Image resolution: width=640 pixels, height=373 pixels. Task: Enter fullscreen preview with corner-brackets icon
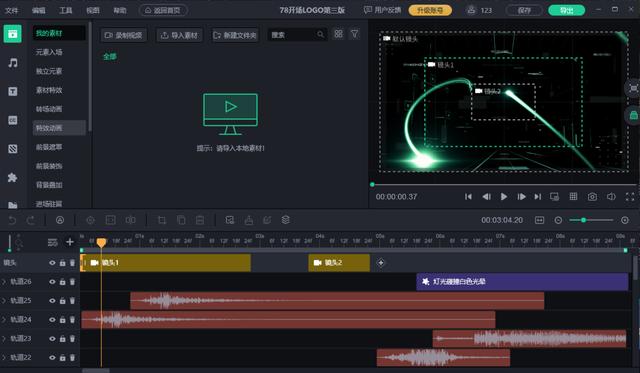[x=630, y=197]
